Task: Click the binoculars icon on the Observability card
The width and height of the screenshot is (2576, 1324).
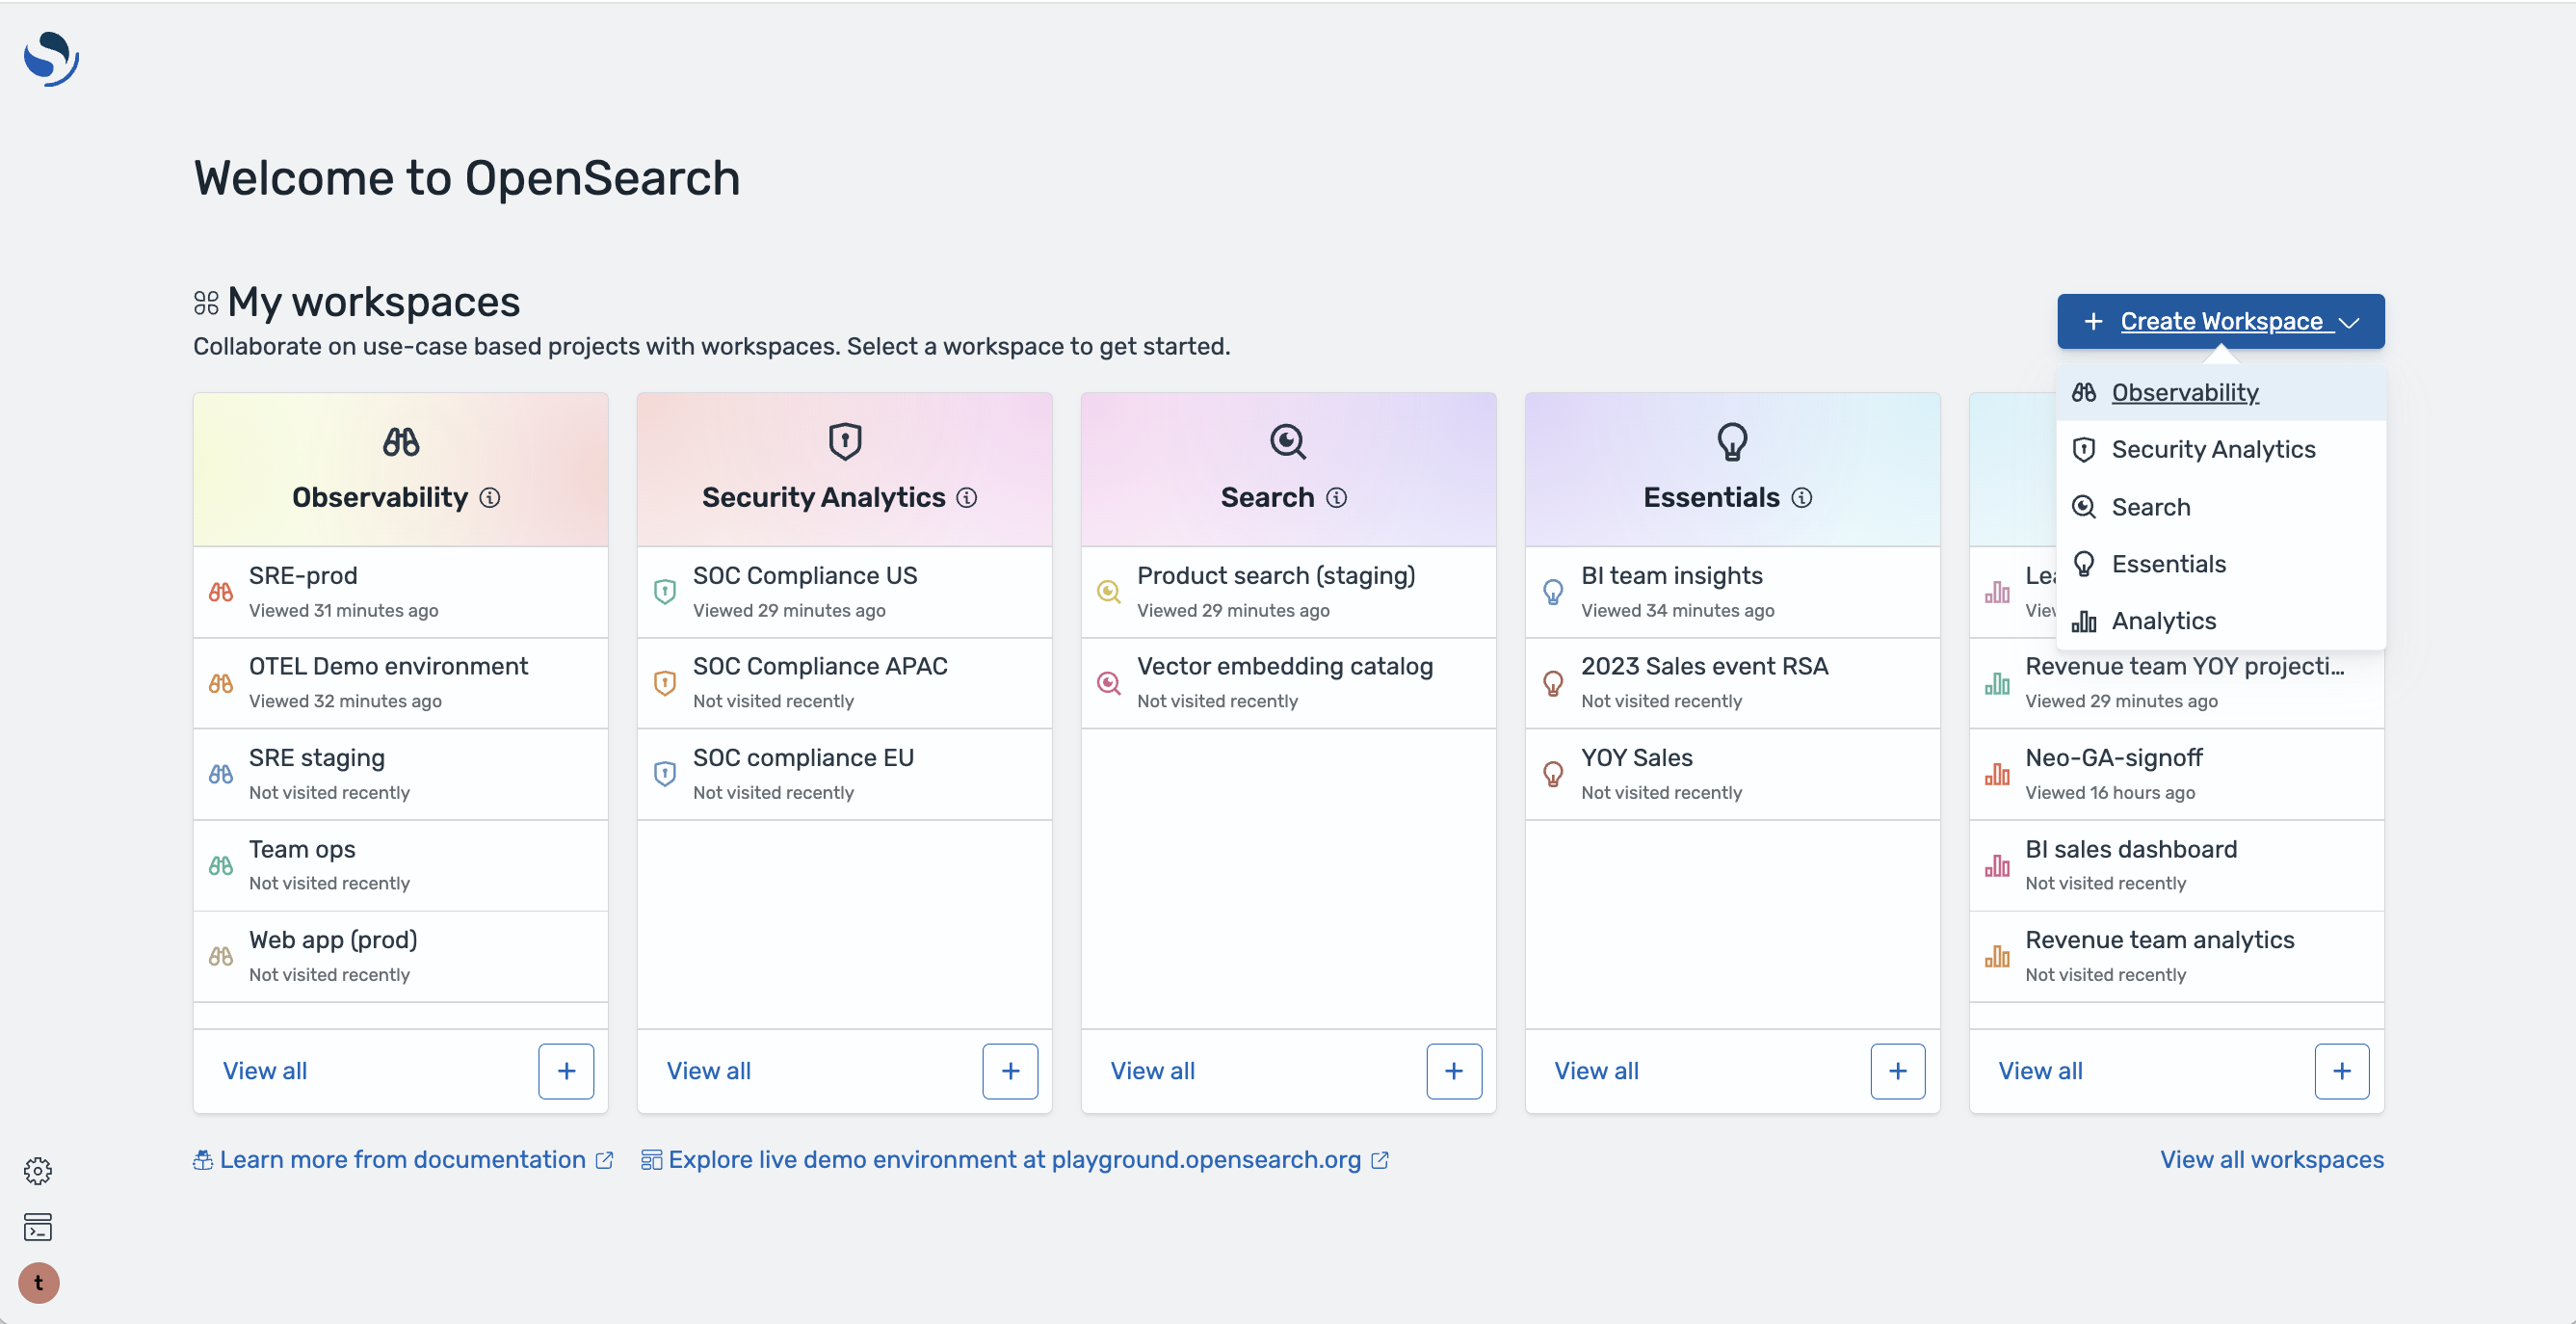Action: coord(399,441)
